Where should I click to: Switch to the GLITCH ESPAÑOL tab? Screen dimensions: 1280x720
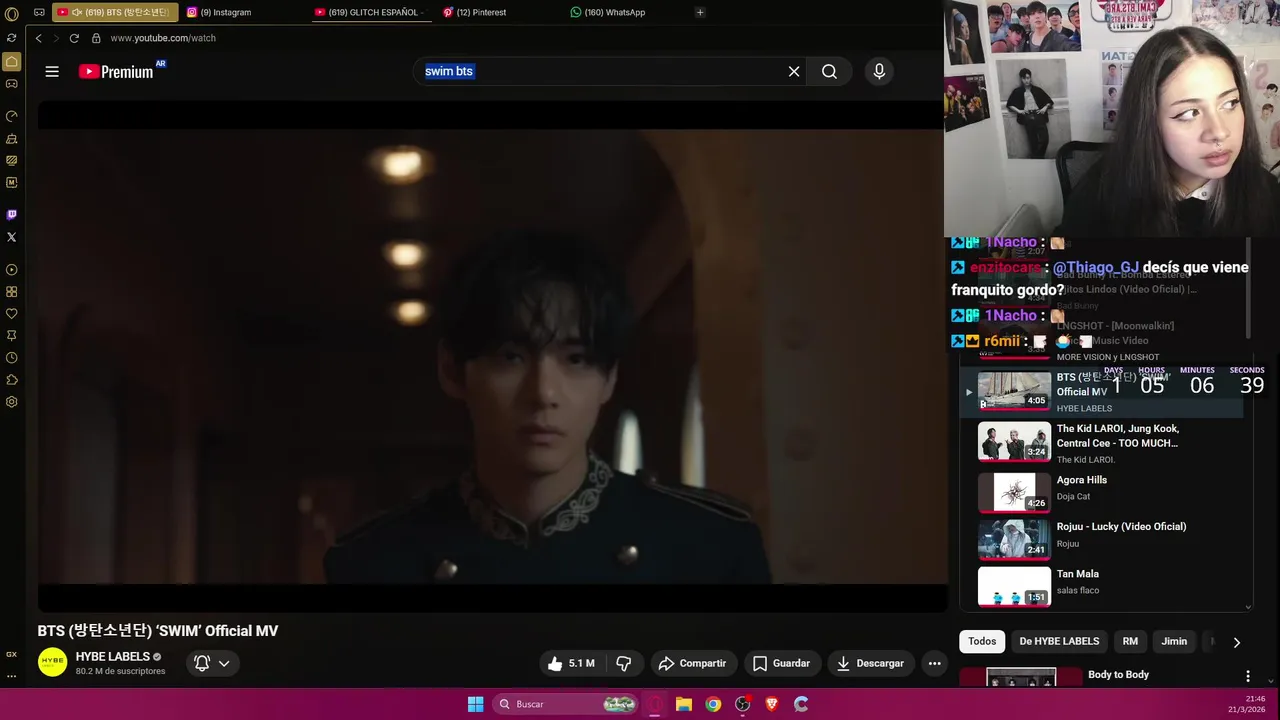pos(370,12)
